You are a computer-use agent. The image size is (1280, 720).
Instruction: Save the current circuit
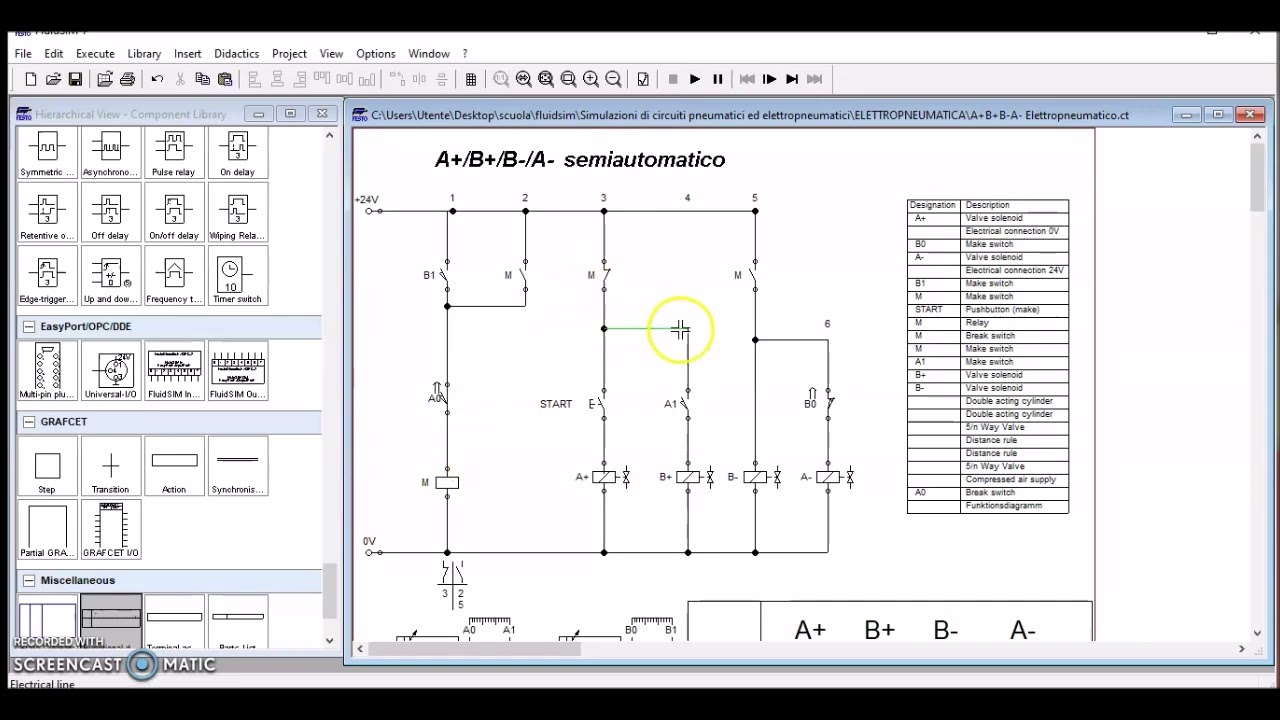point(75,79)
